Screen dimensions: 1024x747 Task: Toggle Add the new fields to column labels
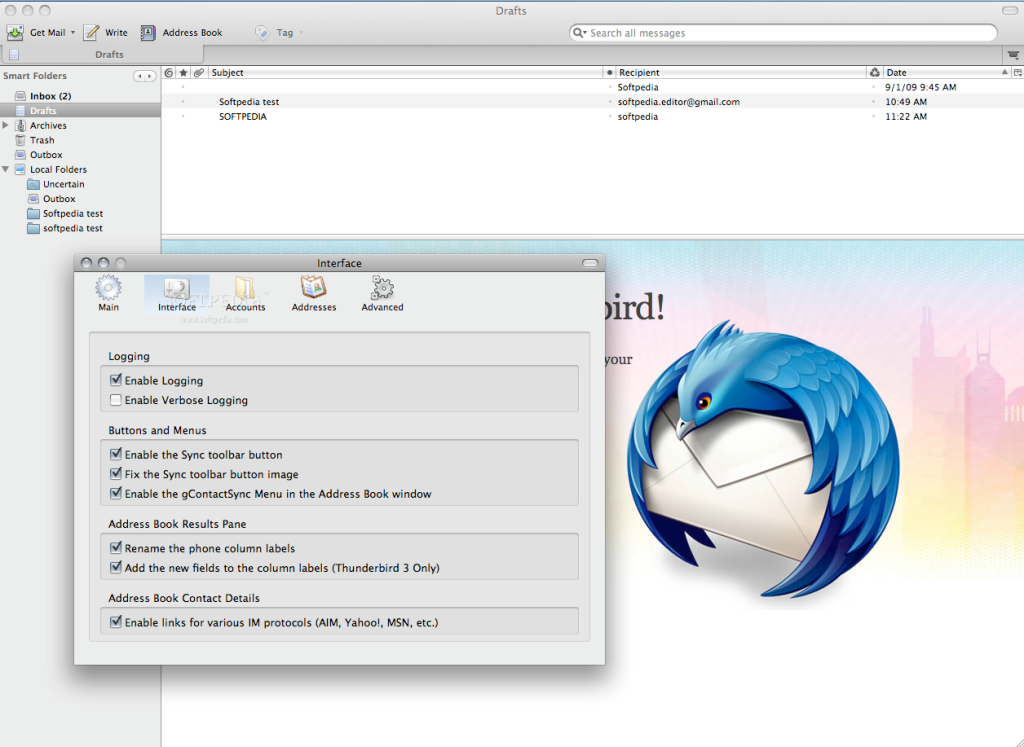pyautogui.click(x=116, y=567)
